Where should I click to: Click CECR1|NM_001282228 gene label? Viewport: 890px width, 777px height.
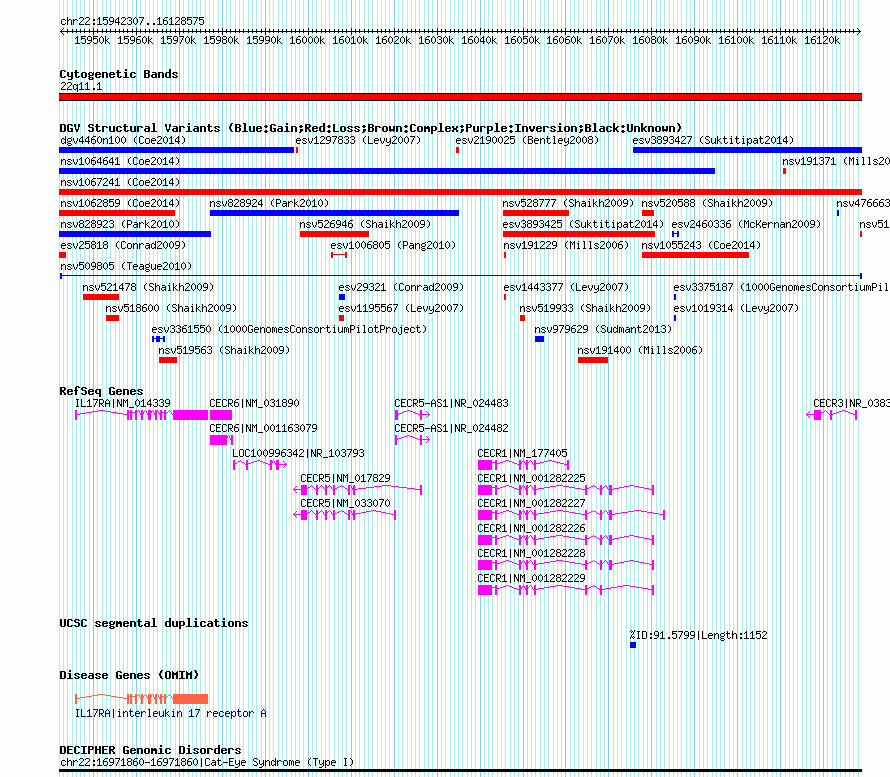point(531,553)
